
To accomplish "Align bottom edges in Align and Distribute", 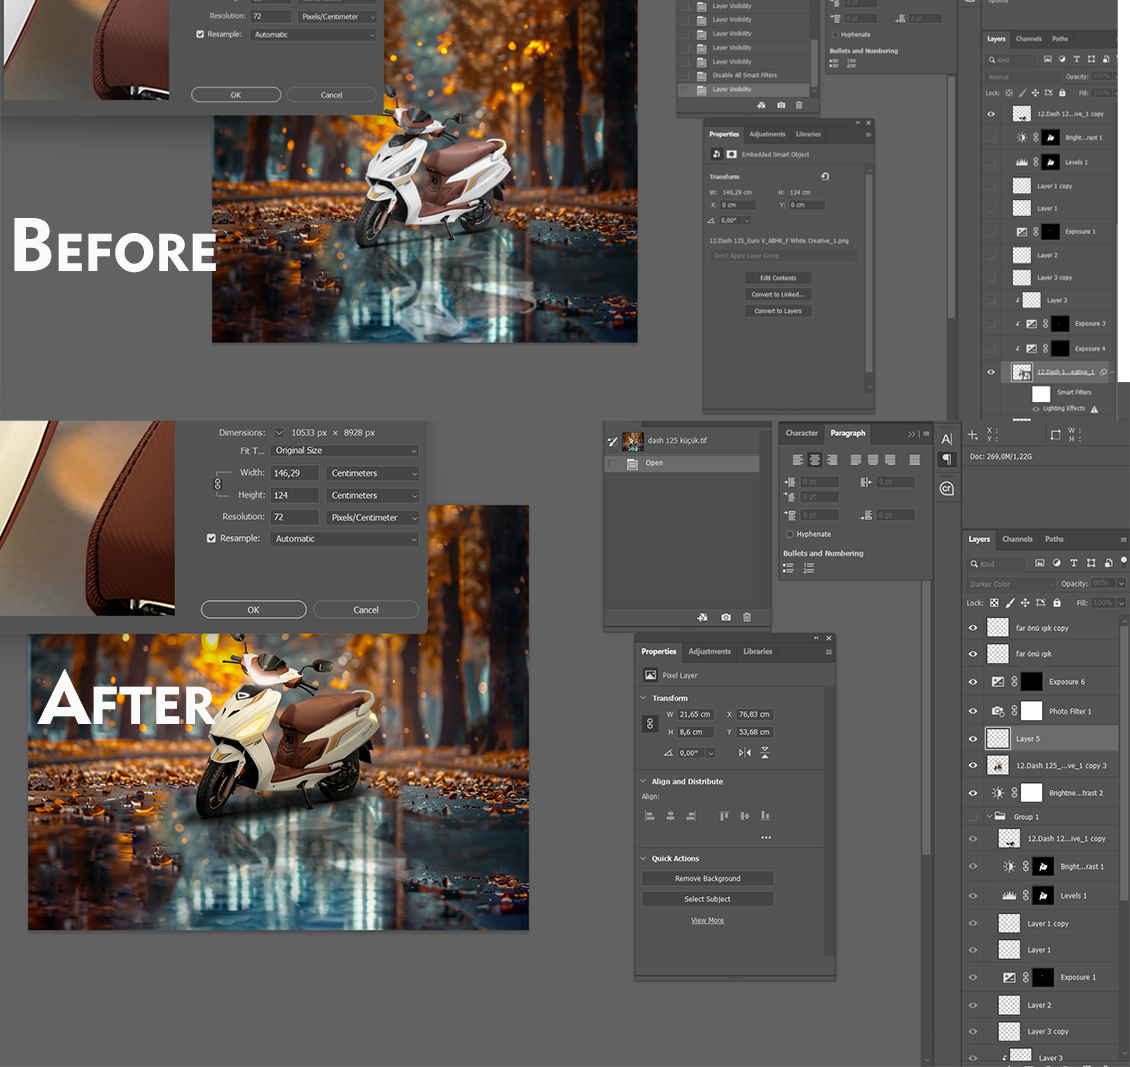I will tap(765, 816).
